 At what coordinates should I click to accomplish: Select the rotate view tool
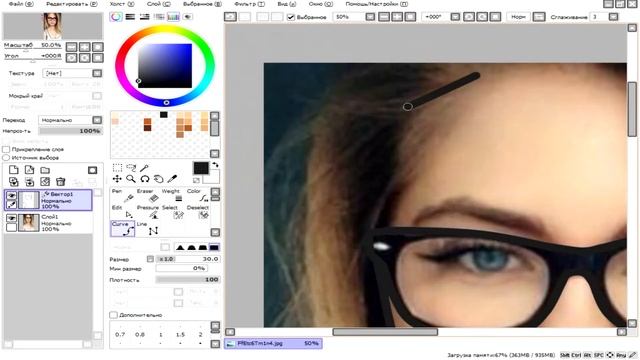(x=144, y=179)
